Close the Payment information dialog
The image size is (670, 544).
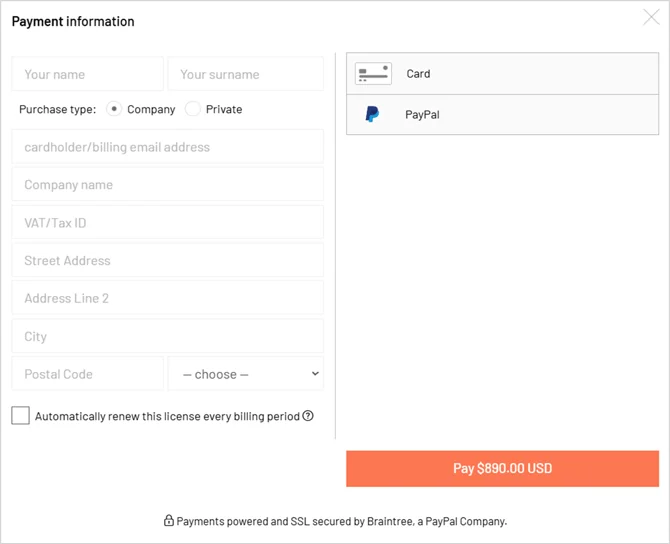[x=651, y=18]
